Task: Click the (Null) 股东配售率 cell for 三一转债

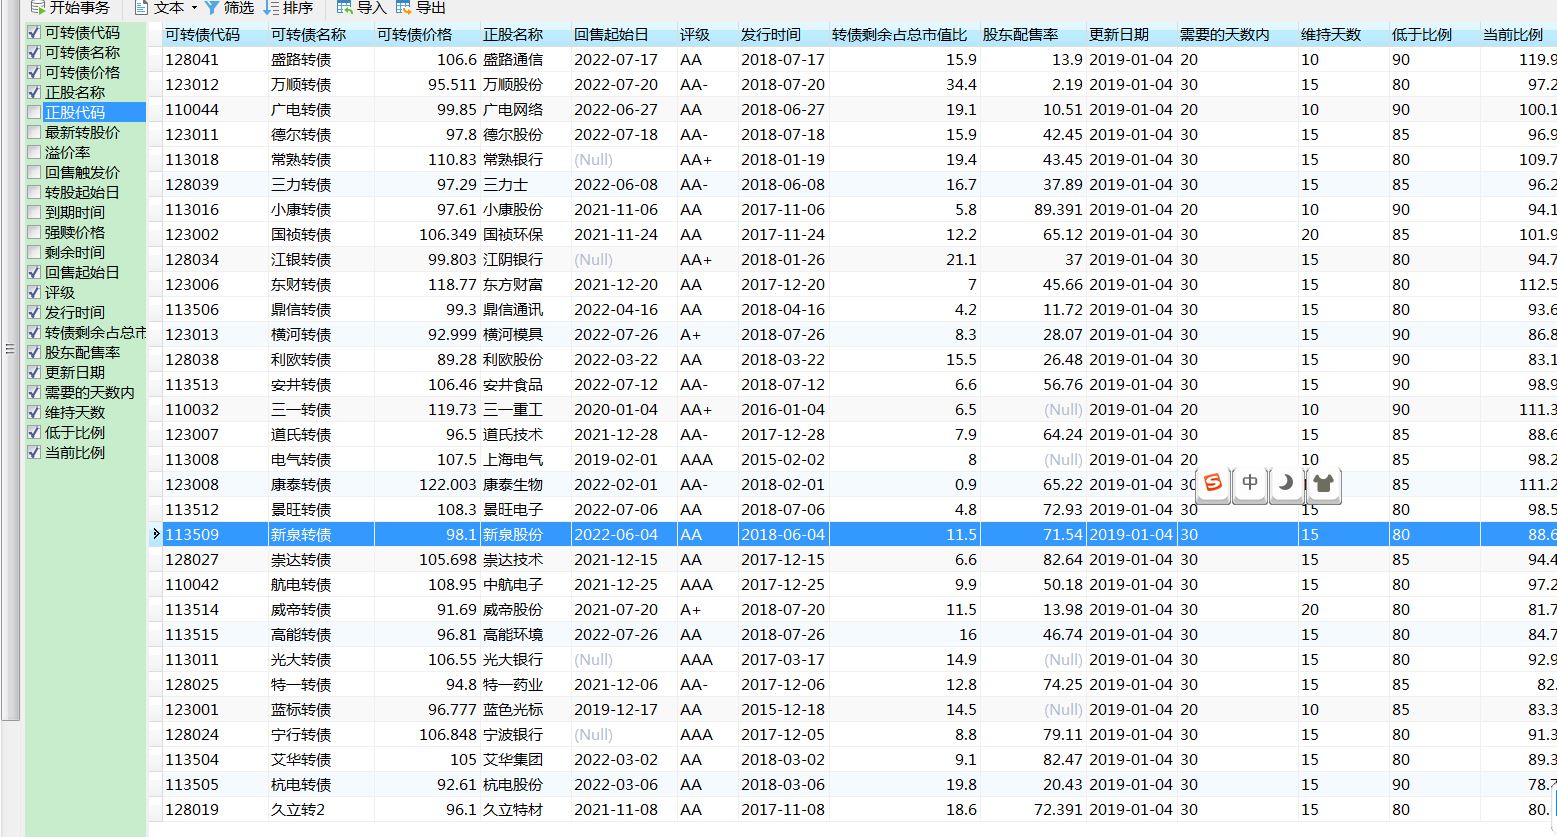Action: [x=1033, y=409]
